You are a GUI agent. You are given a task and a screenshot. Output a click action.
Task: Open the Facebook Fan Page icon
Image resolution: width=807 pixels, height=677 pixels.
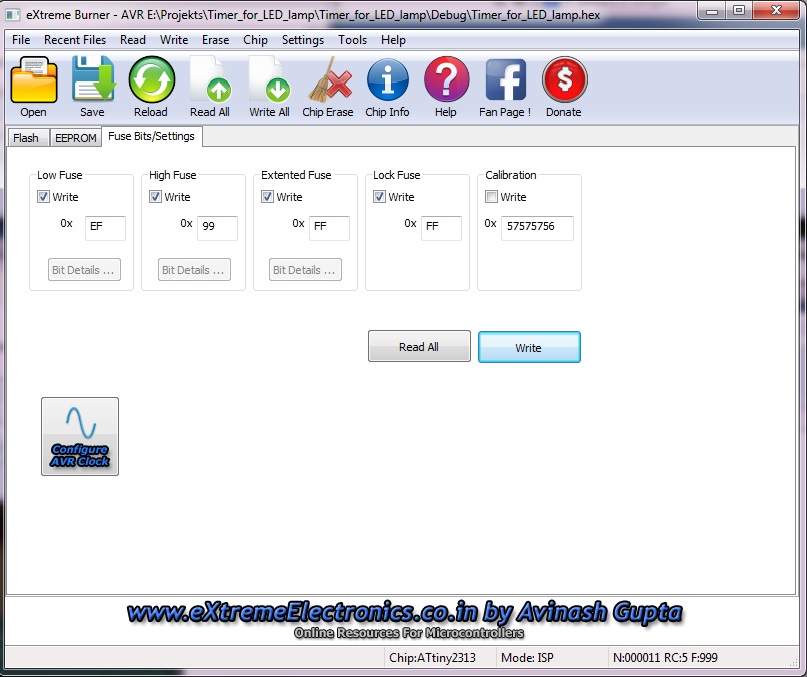505,82
